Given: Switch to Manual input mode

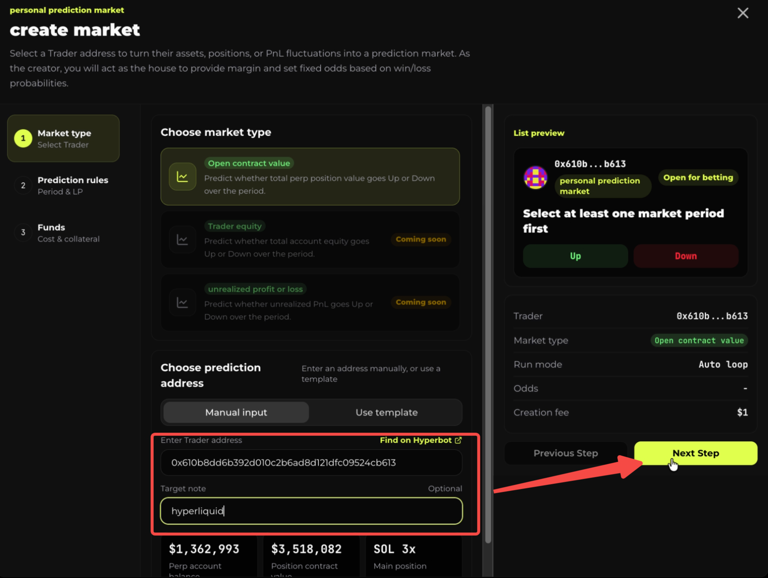Looking at the screenshot, I should [x=236, y=412].
